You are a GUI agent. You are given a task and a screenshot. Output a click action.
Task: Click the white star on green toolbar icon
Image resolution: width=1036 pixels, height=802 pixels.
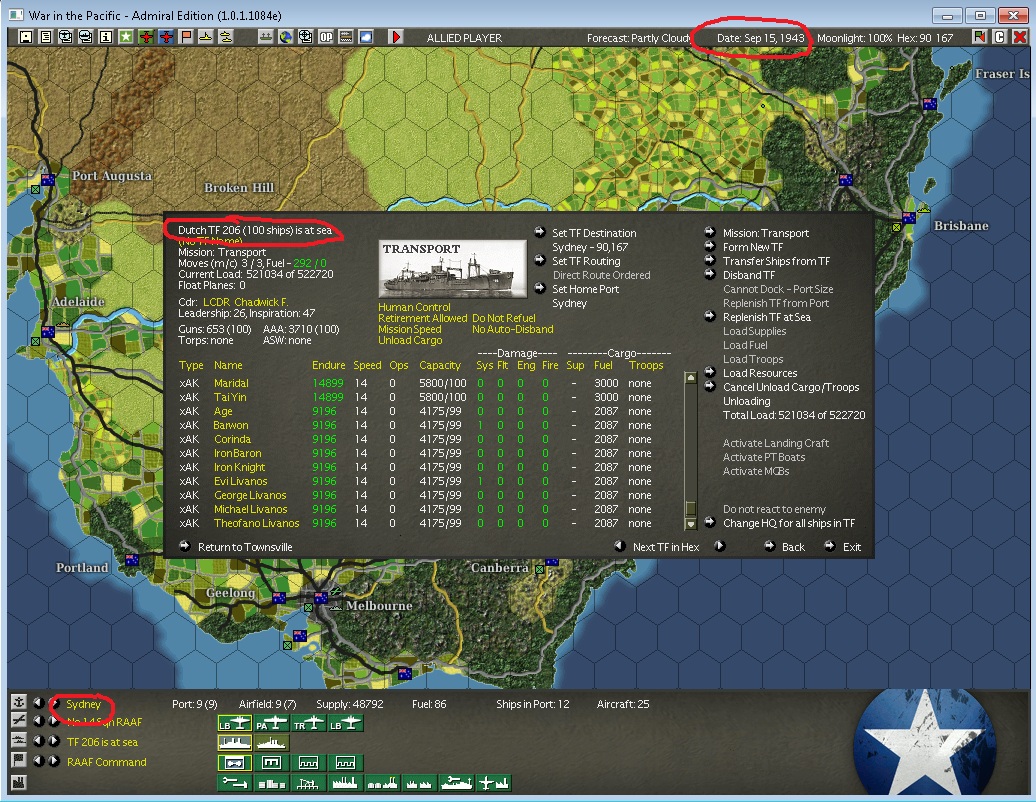[126, 37]
